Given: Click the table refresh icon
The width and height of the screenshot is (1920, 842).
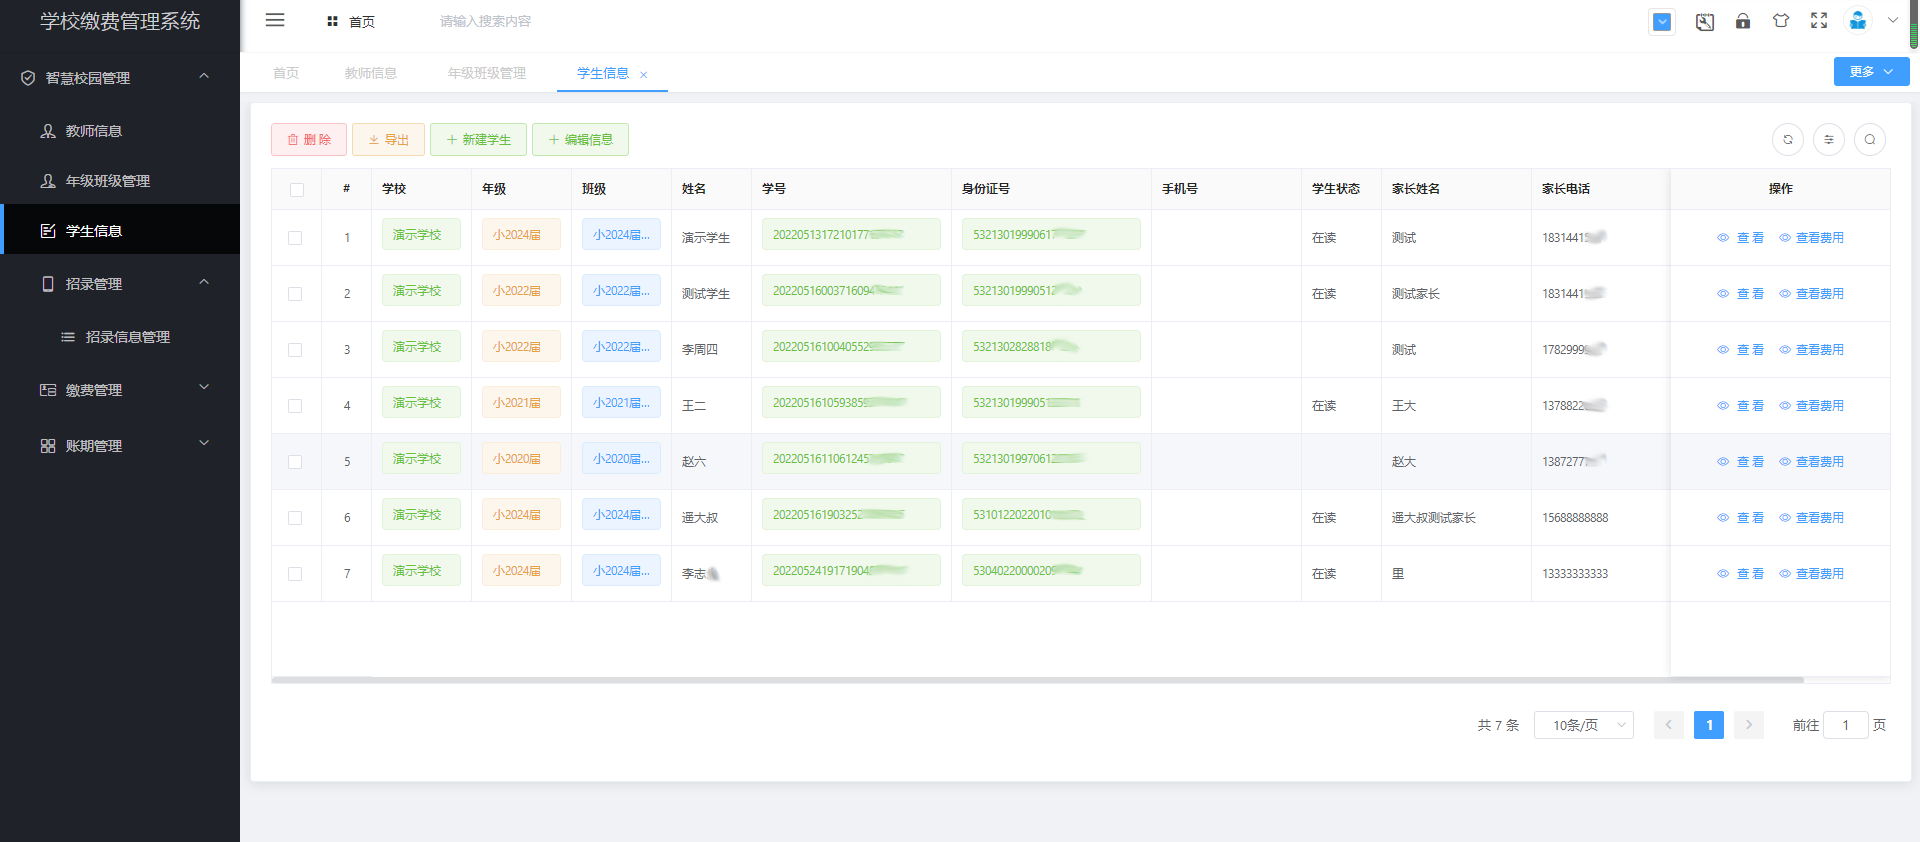Looking at the screenshot, I should pyautogui.click(x=1788, y=140).
